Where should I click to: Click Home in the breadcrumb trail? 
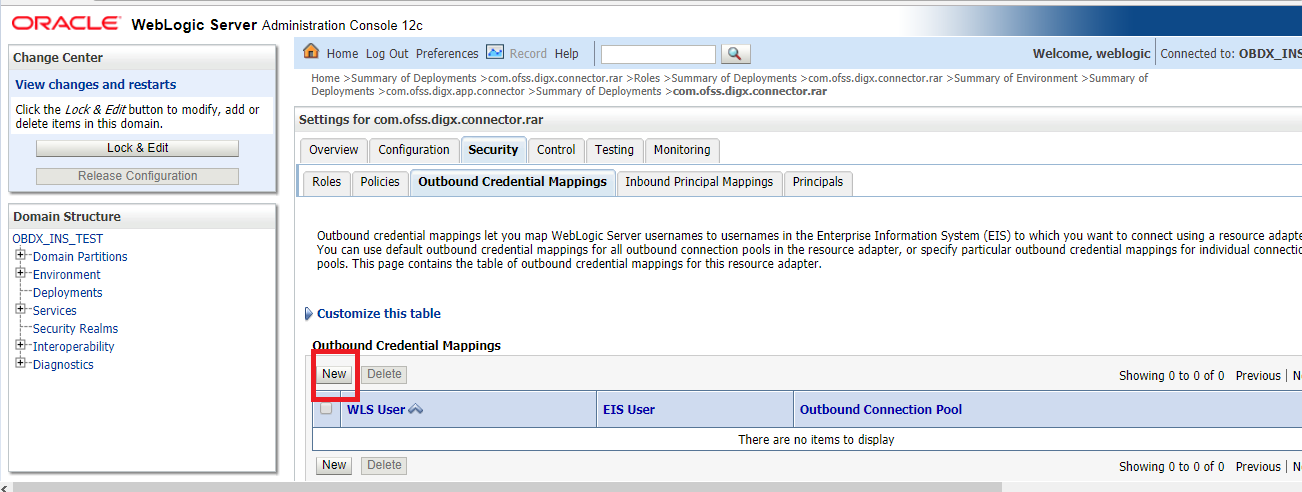(x=325, y=78)
